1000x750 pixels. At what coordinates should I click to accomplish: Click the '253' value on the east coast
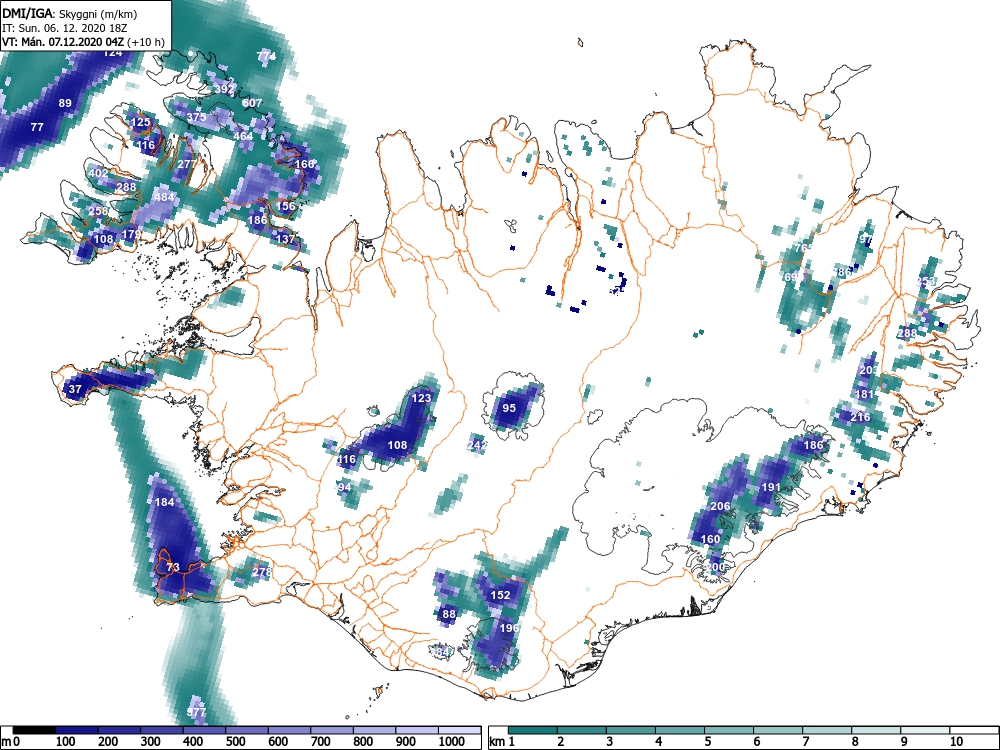(925, 281)
